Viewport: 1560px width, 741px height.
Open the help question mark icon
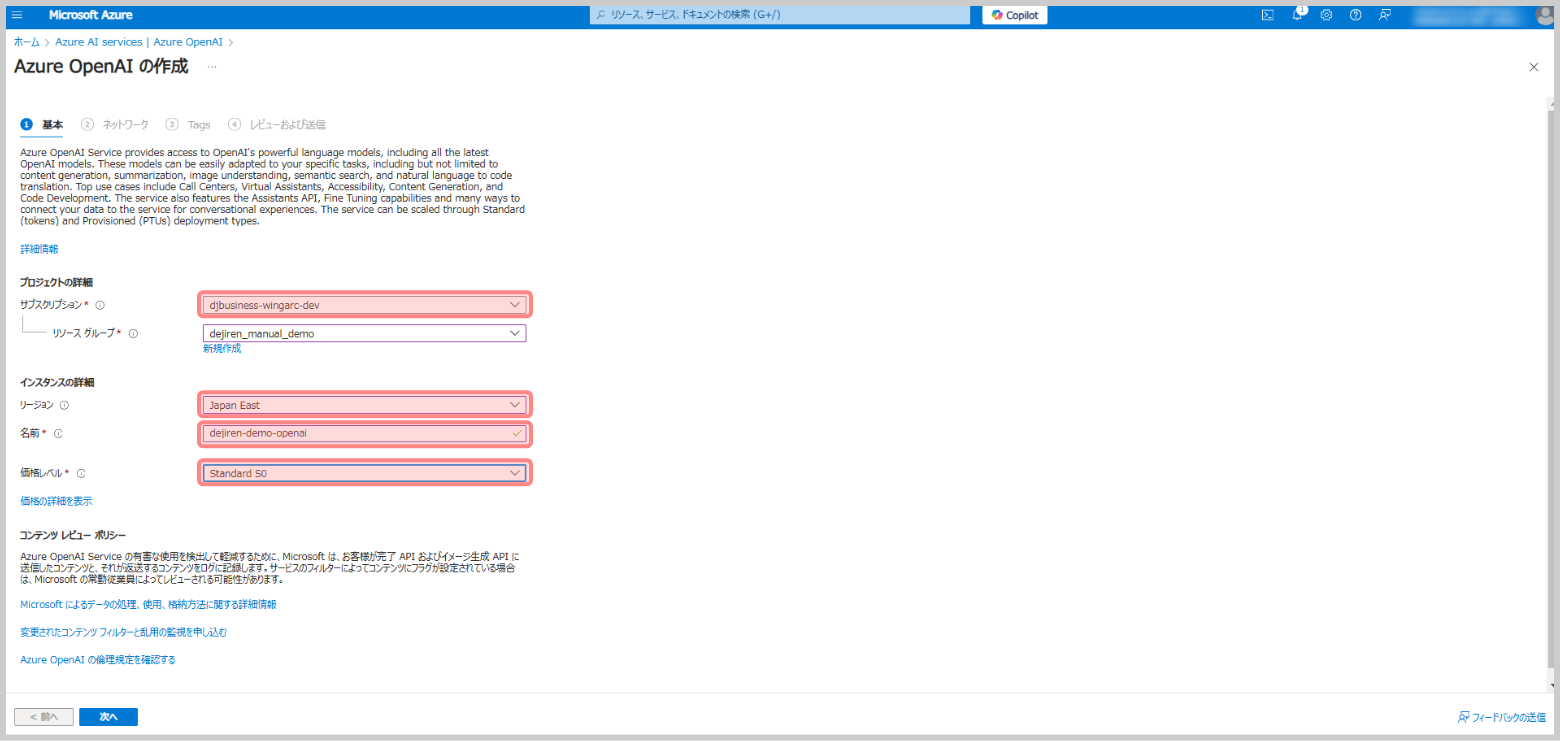(1355, 15)
